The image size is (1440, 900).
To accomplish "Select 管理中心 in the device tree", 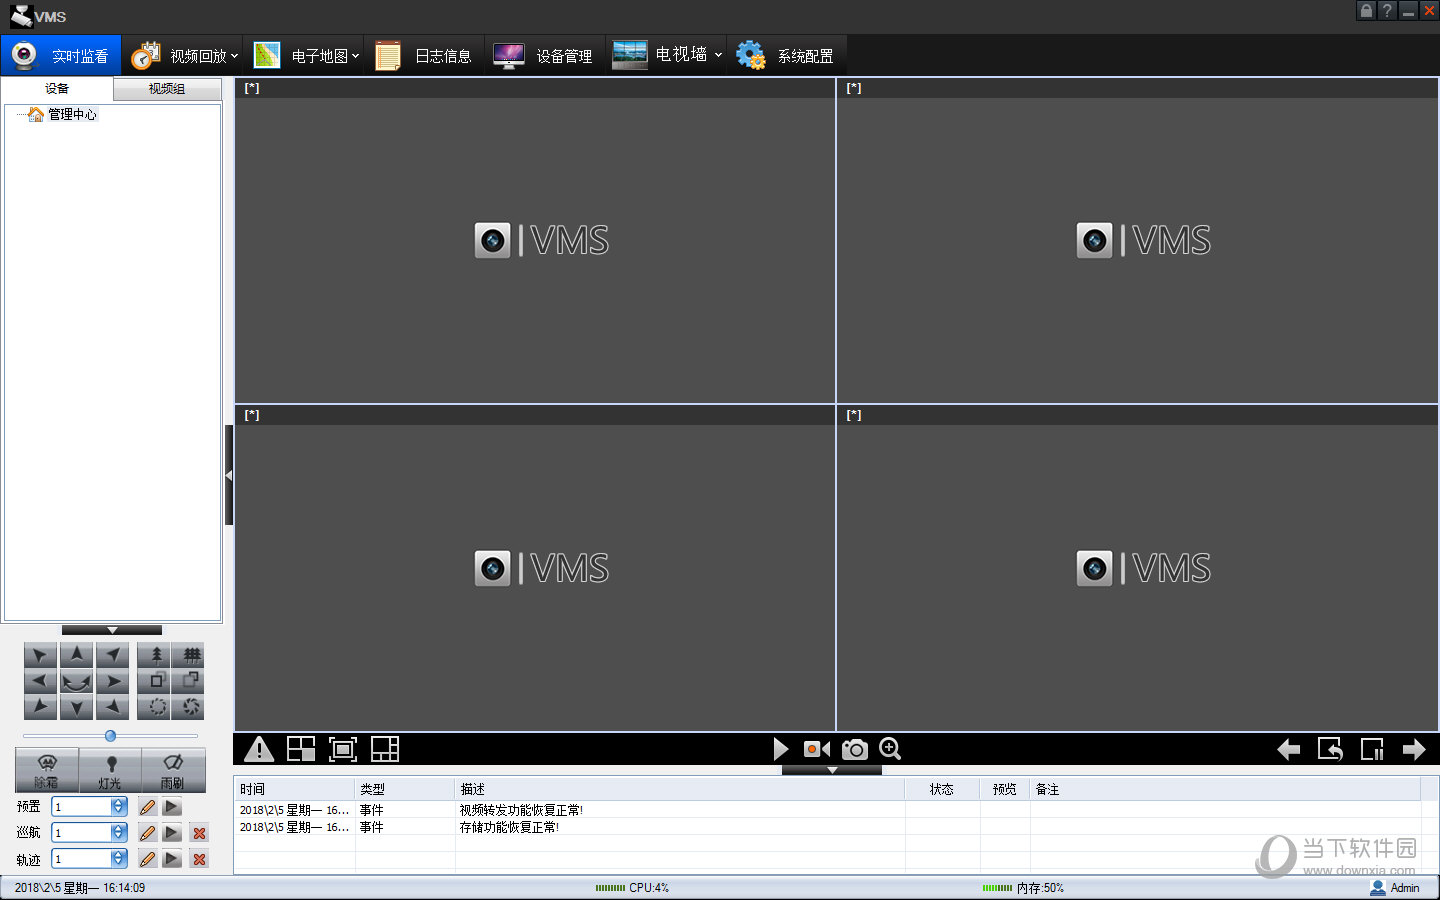I will point(72,115).
